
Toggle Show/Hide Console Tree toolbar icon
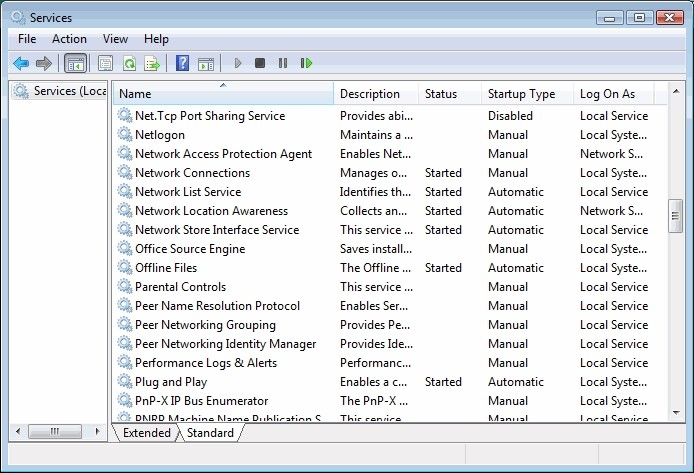(76, 63)
